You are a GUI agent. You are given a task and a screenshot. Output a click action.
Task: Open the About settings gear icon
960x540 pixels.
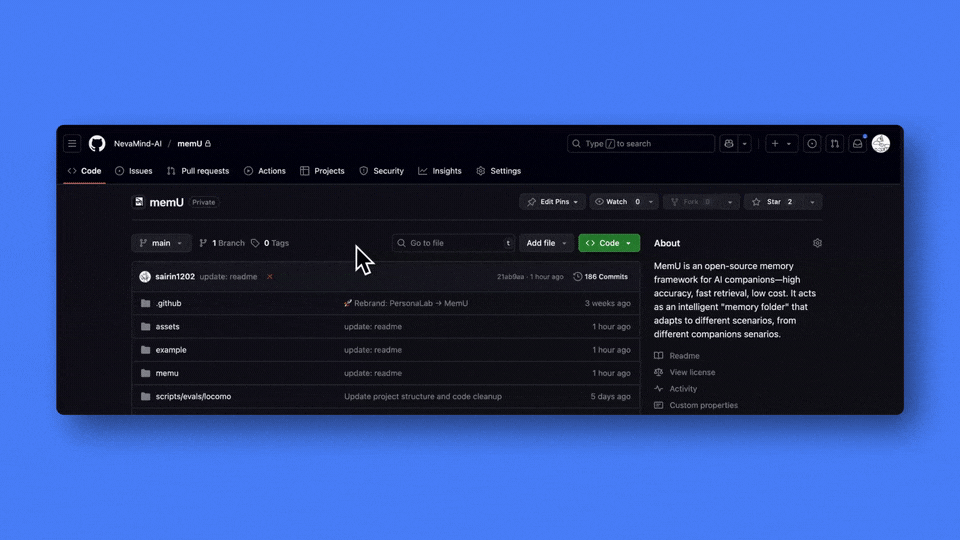[817, 243]
